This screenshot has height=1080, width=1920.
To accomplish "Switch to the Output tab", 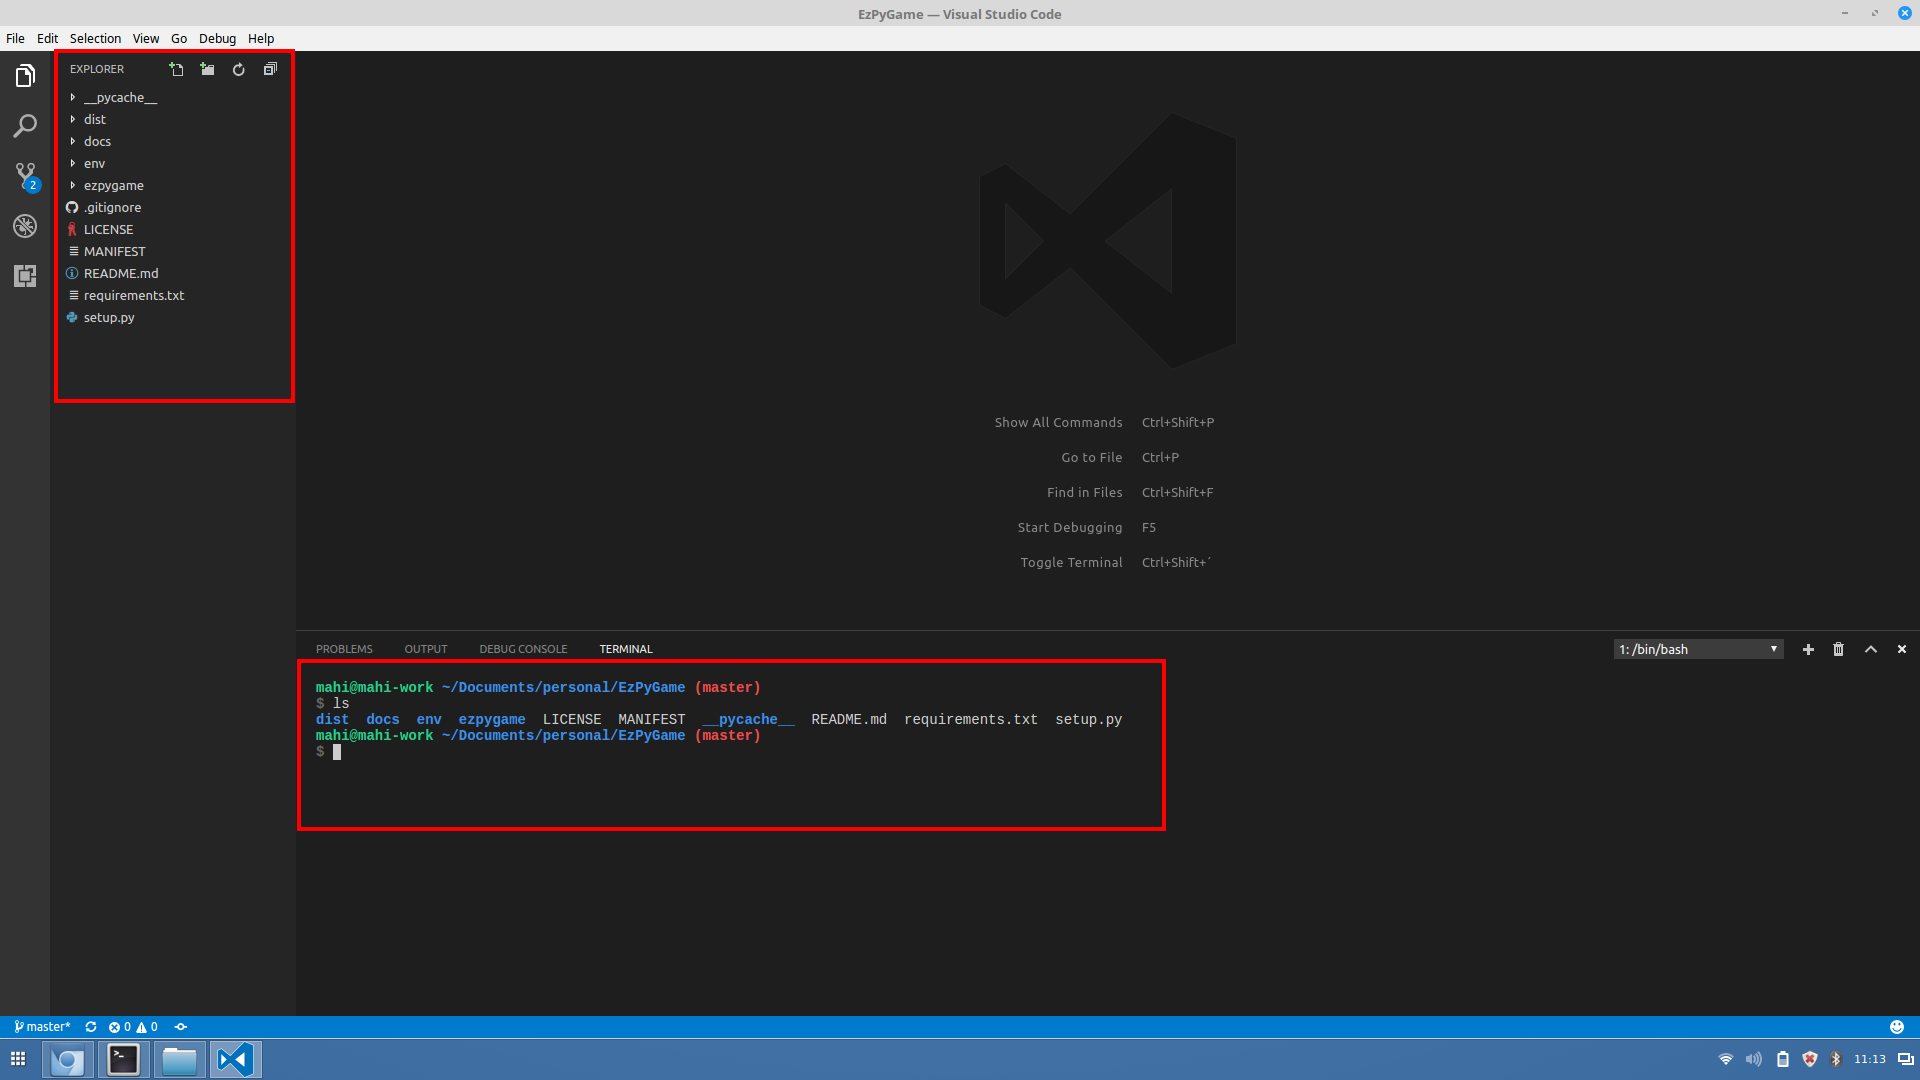I will tap(426, 649).
